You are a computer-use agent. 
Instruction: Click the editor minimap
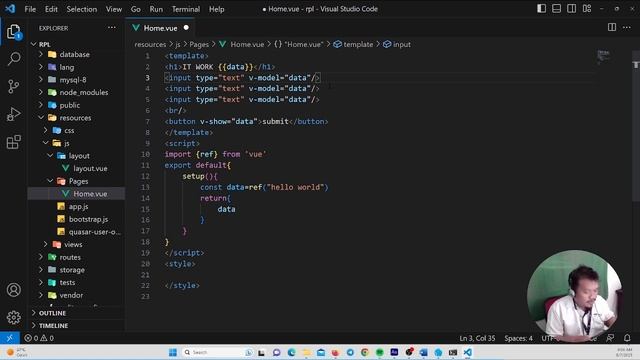click(x=604, y=56)
